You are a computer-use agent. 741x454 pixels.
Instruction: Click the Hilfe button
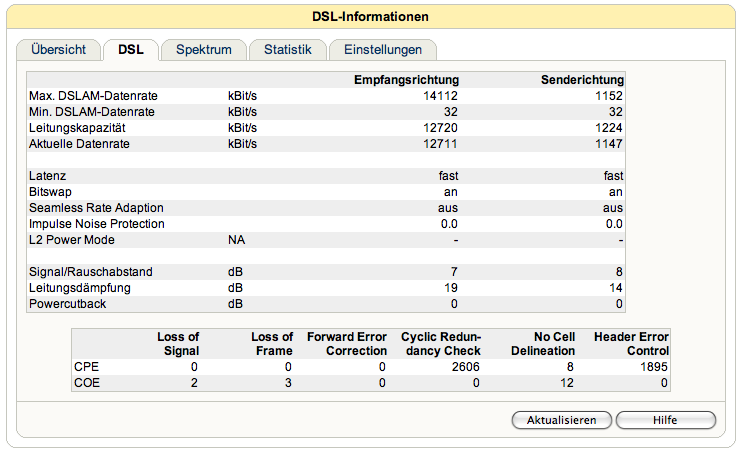tap(665, 420)
